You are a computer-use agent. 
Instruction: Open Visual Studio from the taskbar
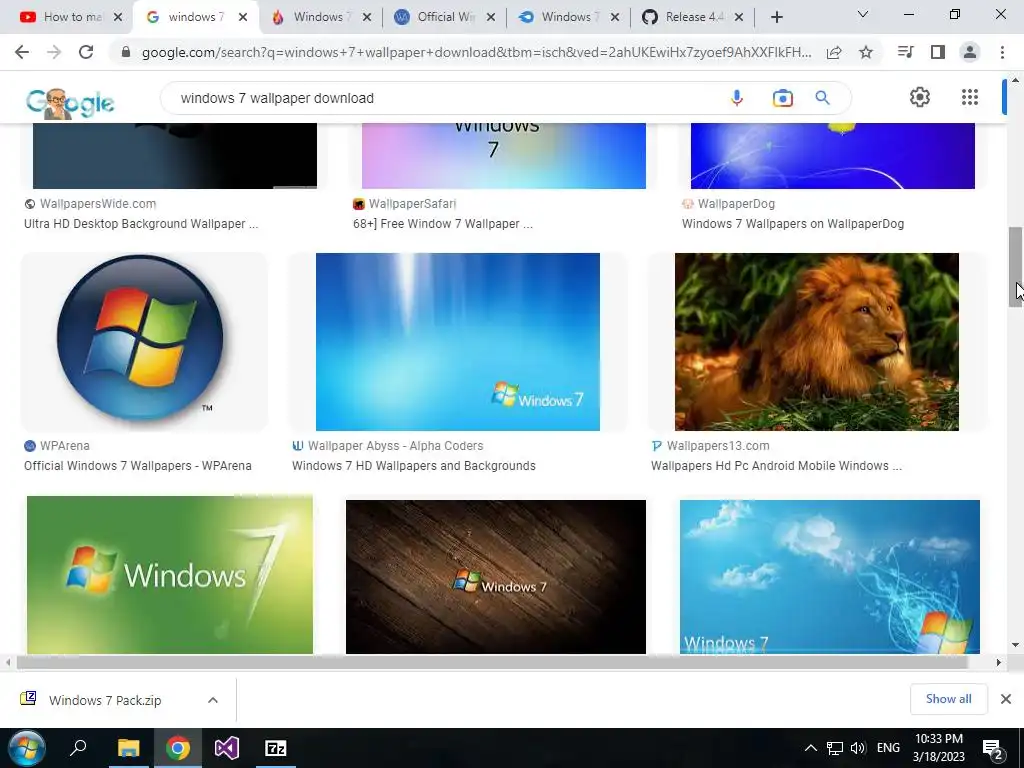(227, 748)
